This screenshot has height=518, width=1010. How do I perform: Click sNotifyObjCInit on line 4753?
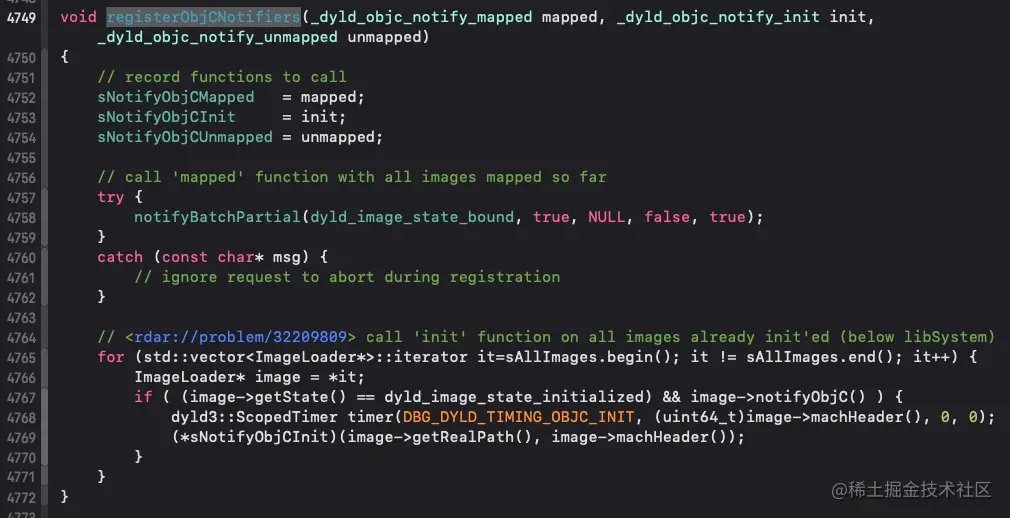pyautogui.click(x=167, y=117)
